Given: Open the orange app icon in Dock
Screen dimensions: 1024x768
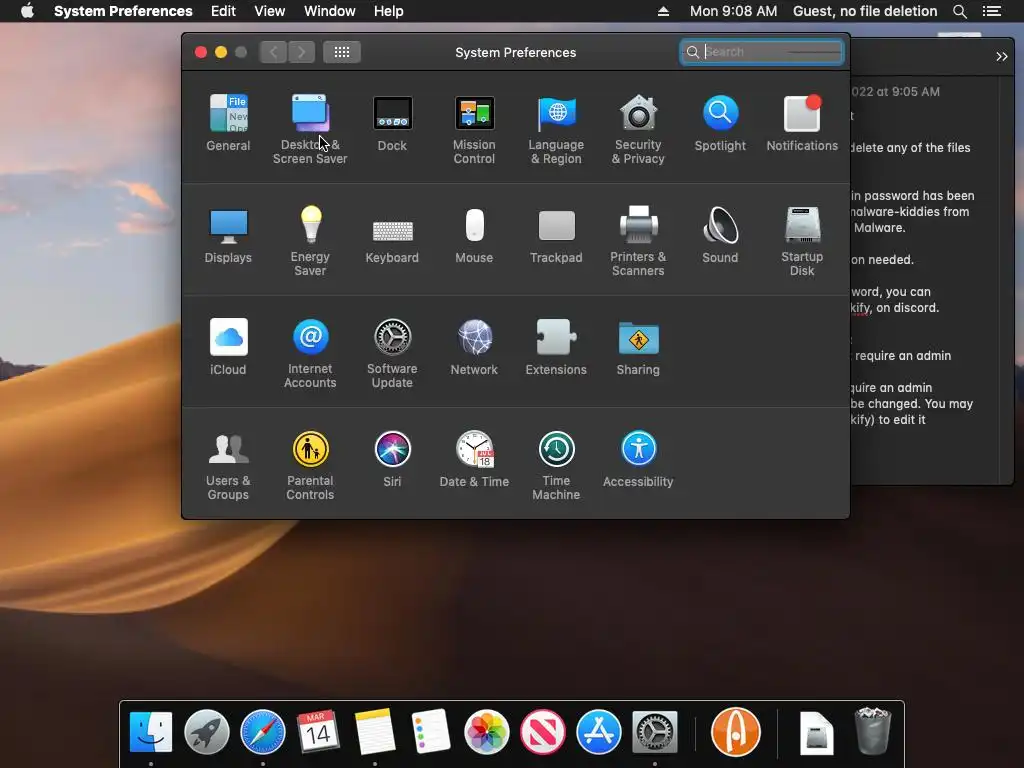Looking at the screenshot, I should tap(735, 732).
